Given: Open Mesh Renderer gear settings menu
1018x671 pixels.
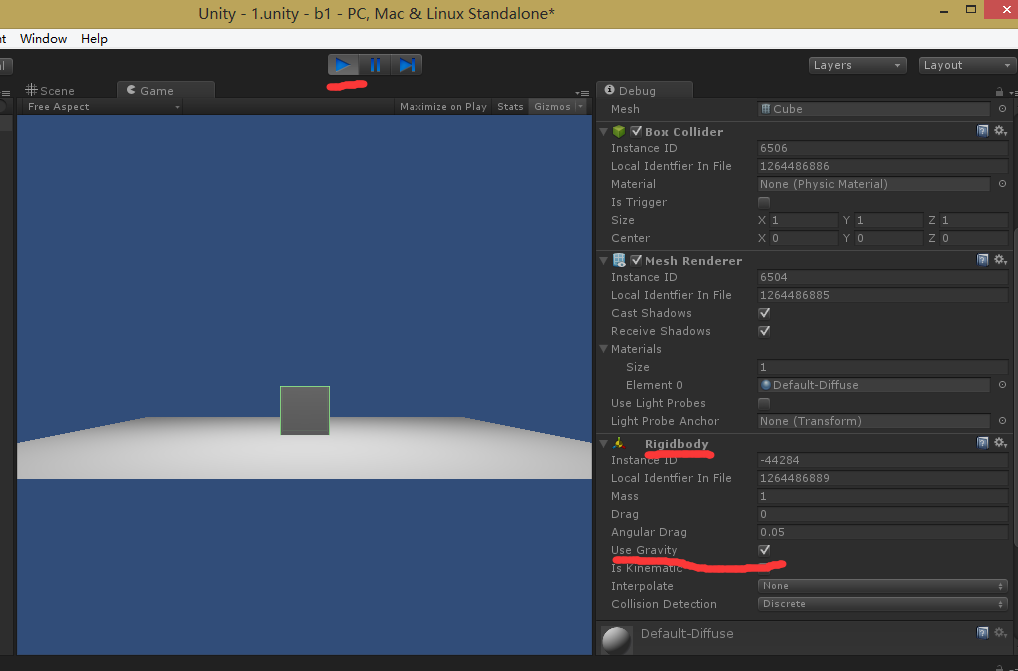Looking at the screenshot, I should [x=1000, y=260].
